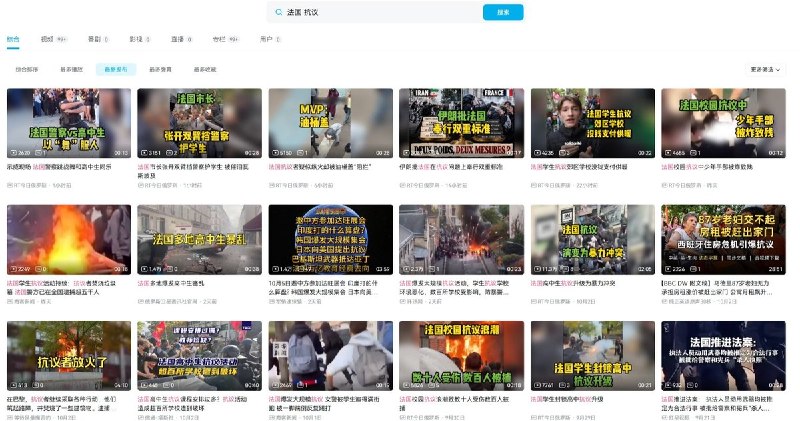The height and width of the screenshot is (421, 800).
Task: Click play-count icon on 数十人受伤数百人被捕 thumbnail
Action: [x=408, y=385]
